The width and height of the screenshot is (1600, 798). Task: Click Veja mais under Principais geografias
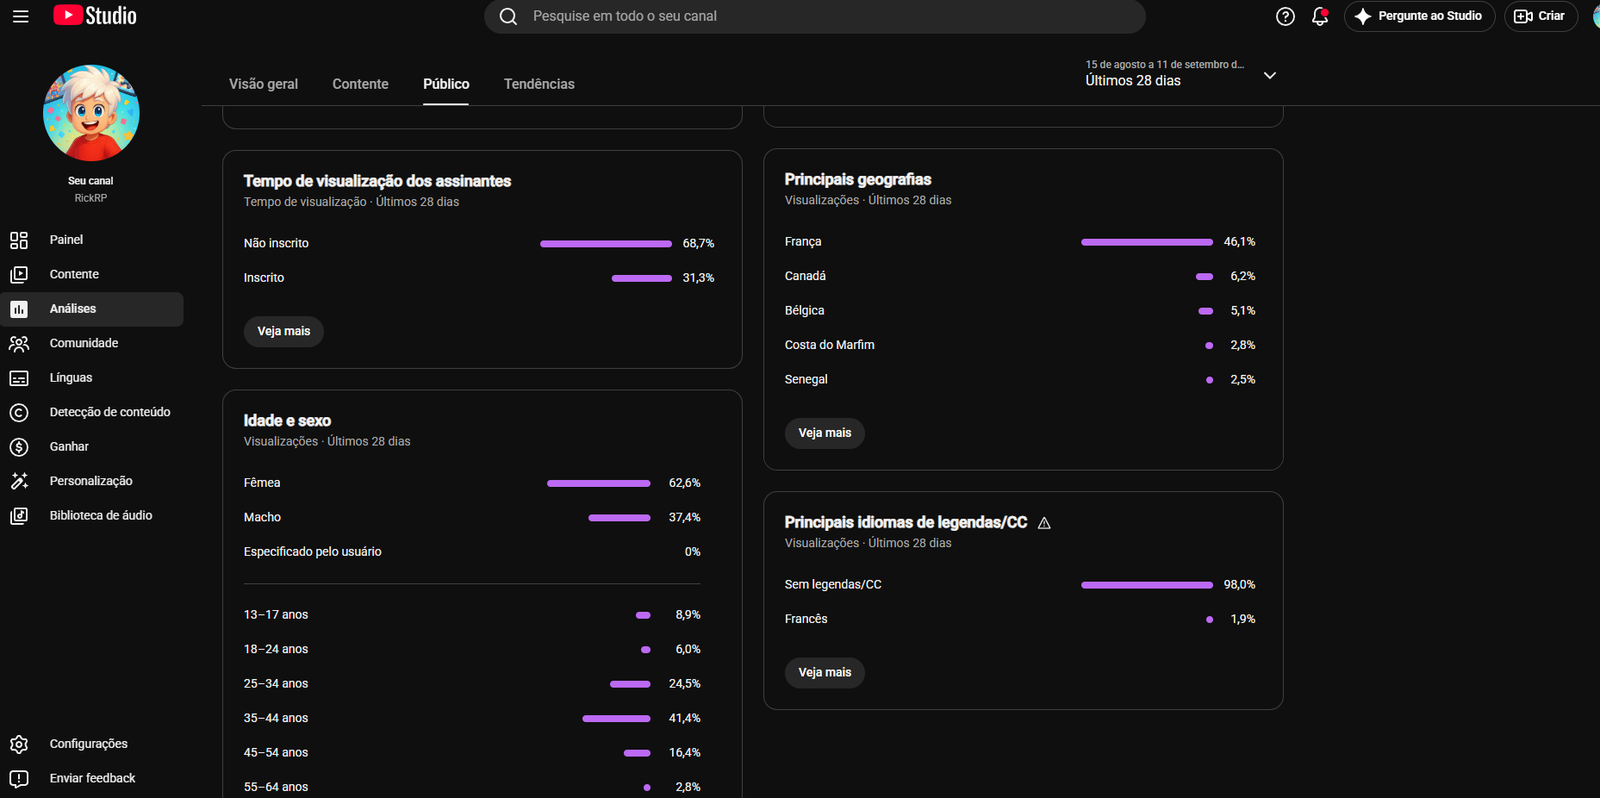coord(825,433)
